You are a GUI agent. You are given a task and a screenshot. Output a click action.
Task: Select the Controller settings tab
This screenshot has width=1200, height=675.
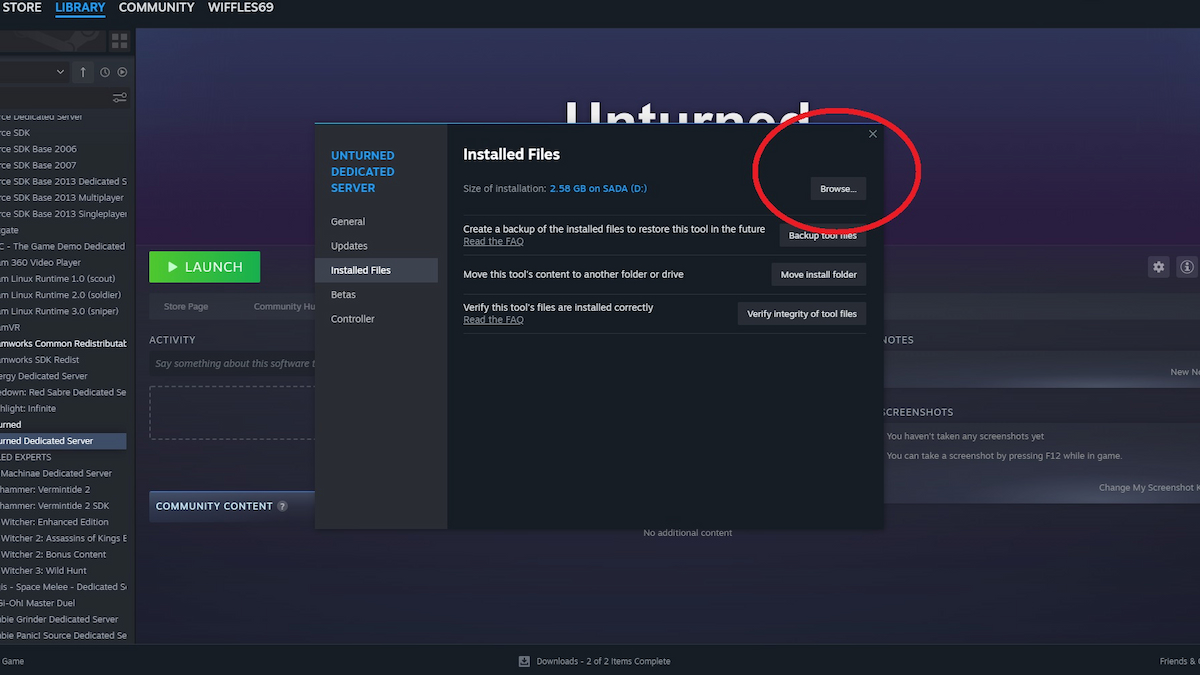click(353, 319)
